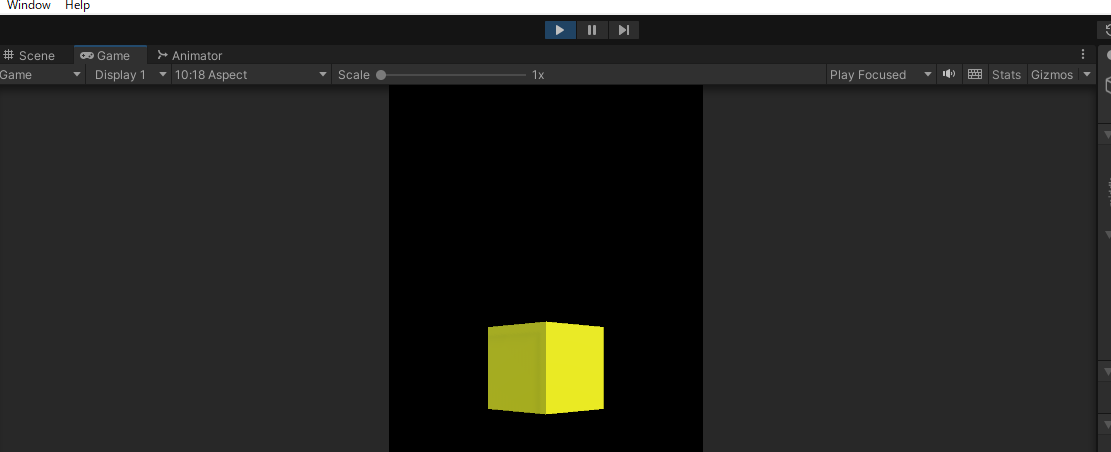Advance one frame with the Step button
Viewport: 1111px width, 452px height.
624,30
